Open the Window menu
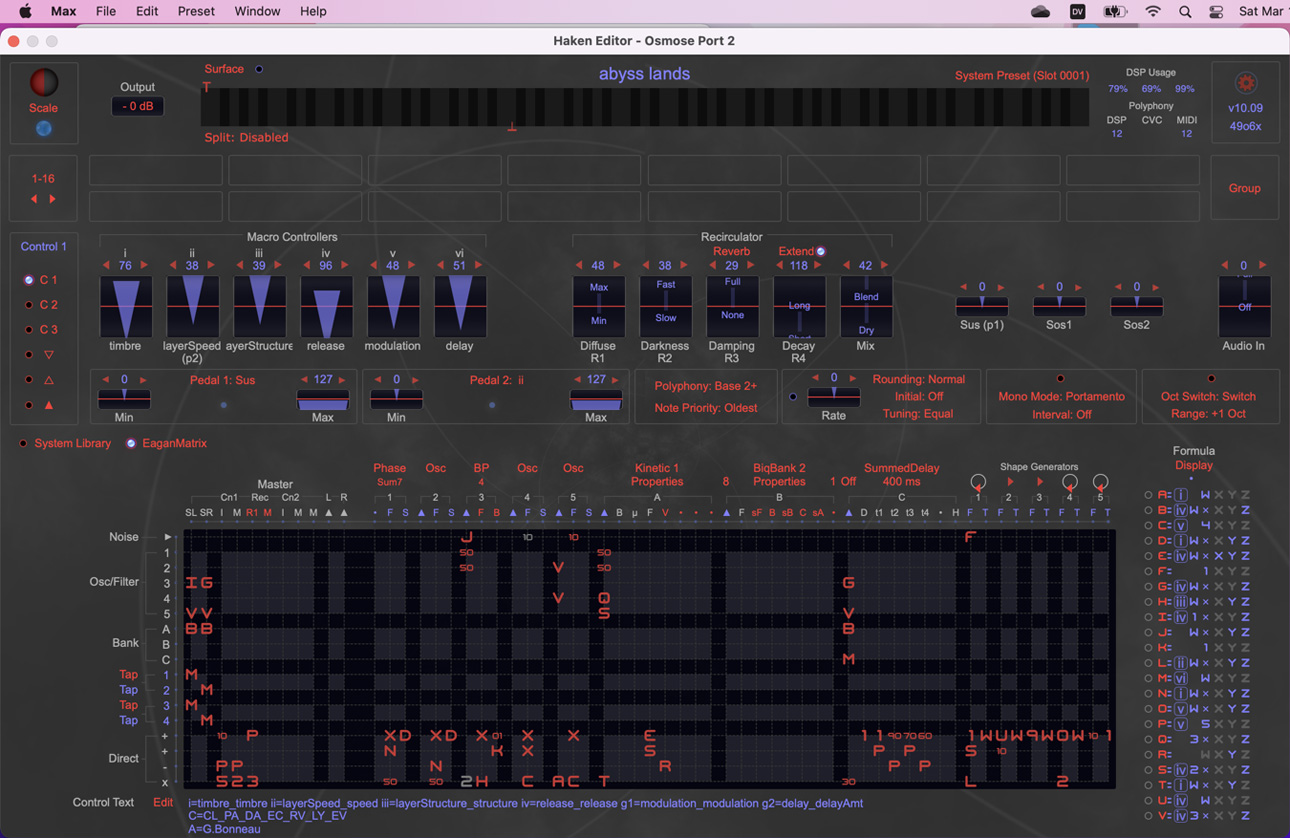 (x=257, y=12)
